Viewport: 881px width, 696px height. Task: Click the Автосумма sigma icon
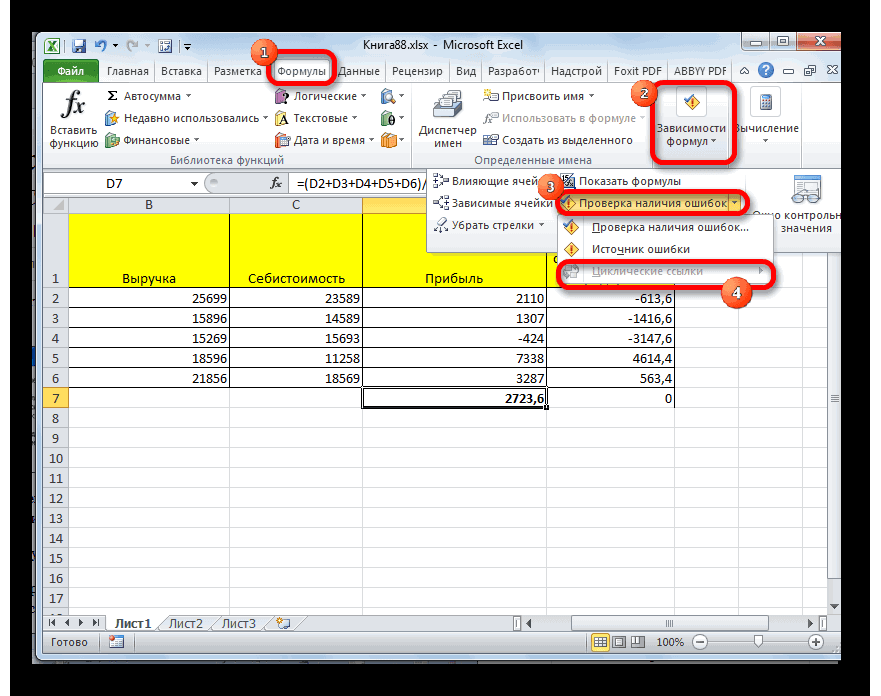[x=113, y=96]
